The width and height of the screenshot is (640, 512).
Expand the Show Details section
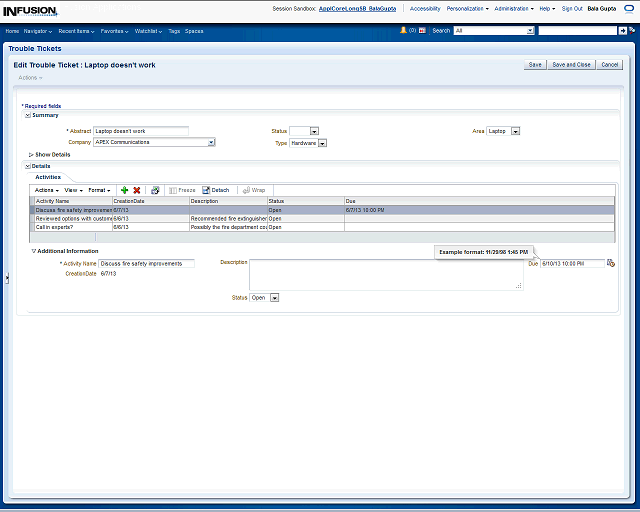click(x=31, y=155)
